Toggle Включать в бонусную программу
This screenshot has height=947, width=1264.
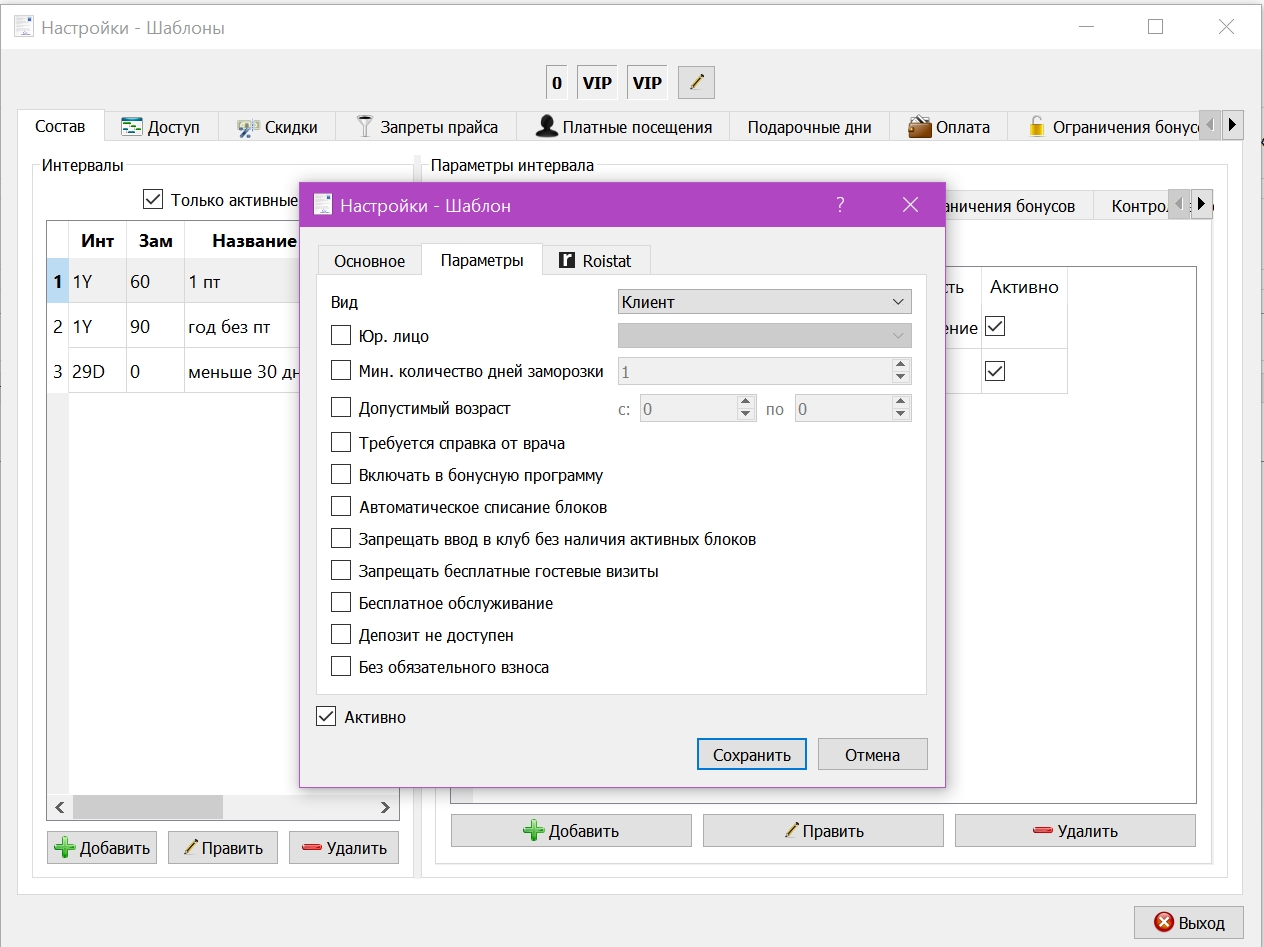click(341, 475)
